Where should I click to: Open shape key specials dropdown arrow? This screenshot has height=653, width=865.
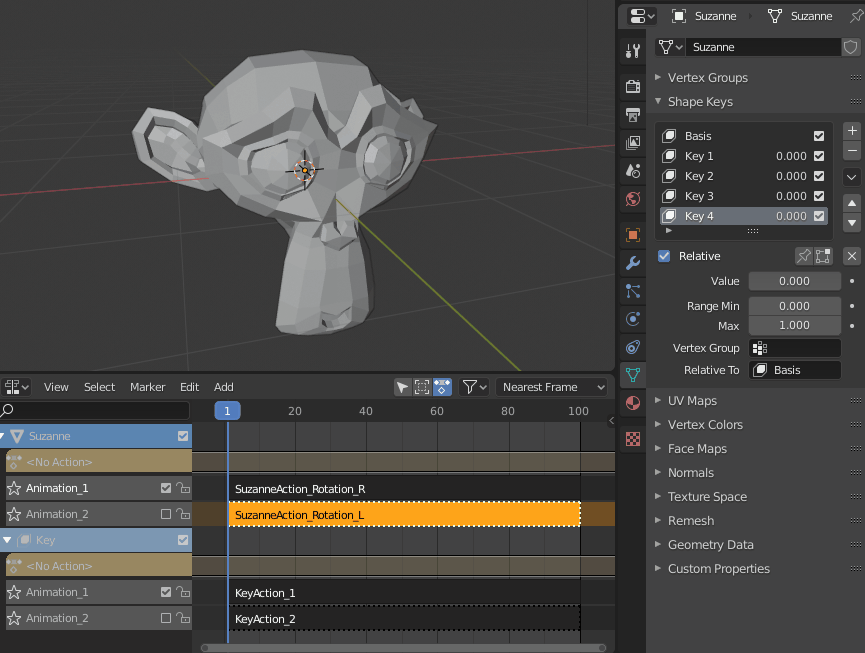click(x=852, y=177)
